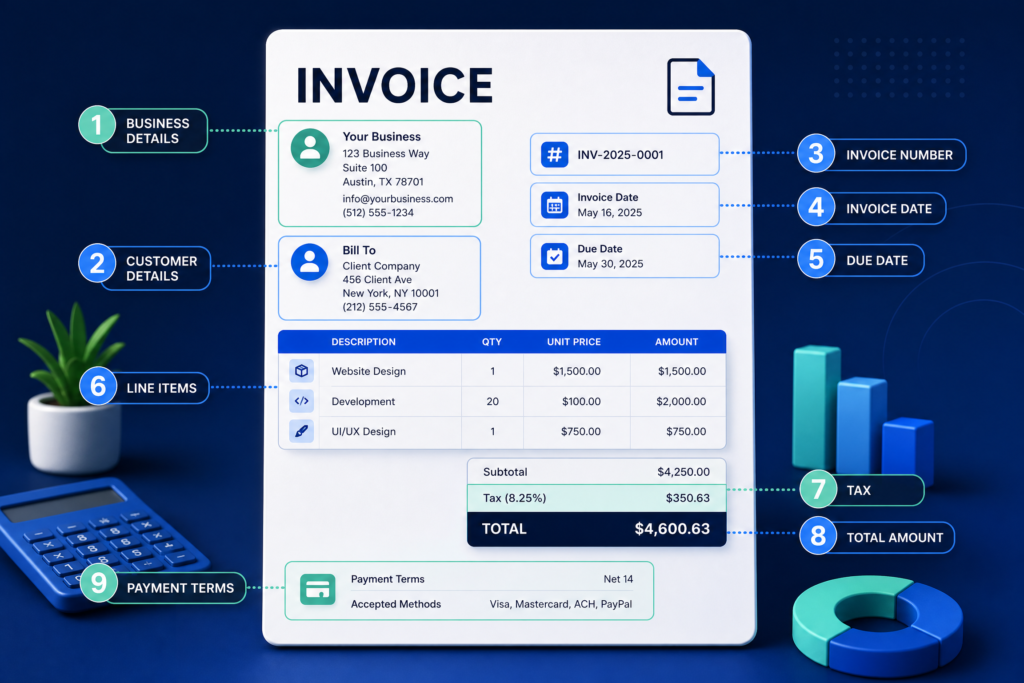This screenshot has height=683, width=1024.
Task: Click the code brackets icon in Development row
Action: tap(301, 401)
